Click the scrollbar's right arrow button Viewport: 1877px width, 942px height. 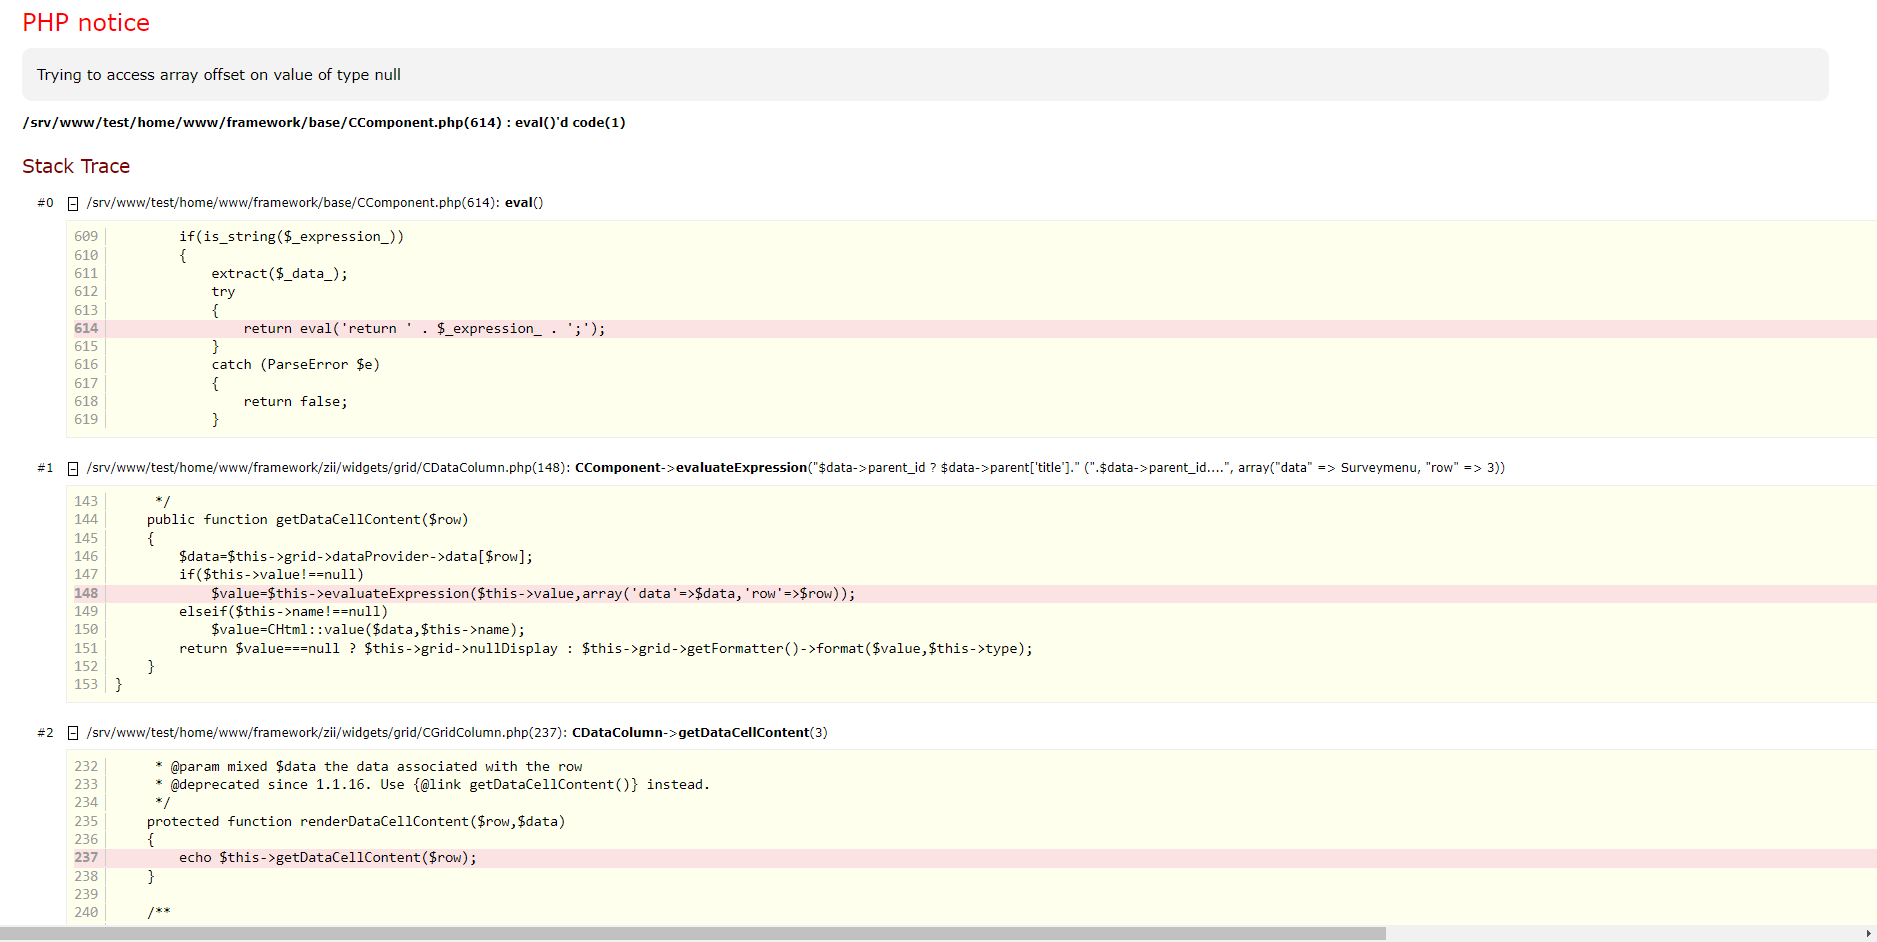tap(1868, 934)
